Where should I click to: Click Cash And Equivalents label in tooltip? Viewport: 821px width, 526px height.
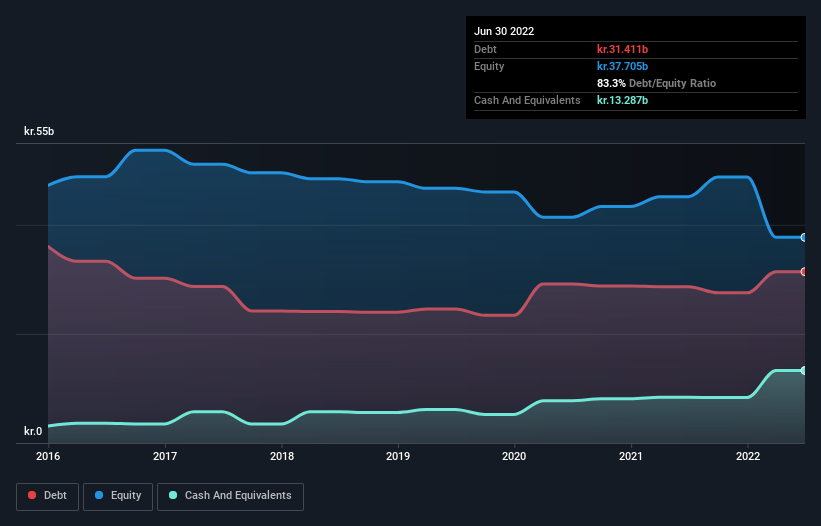[527, 100]
